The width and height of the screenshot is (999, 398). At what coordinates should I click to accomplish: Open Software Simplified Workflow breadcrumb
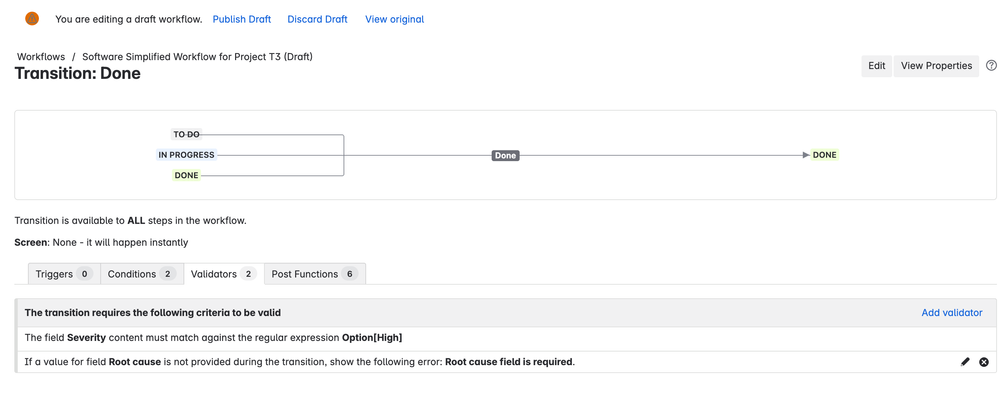198,57
